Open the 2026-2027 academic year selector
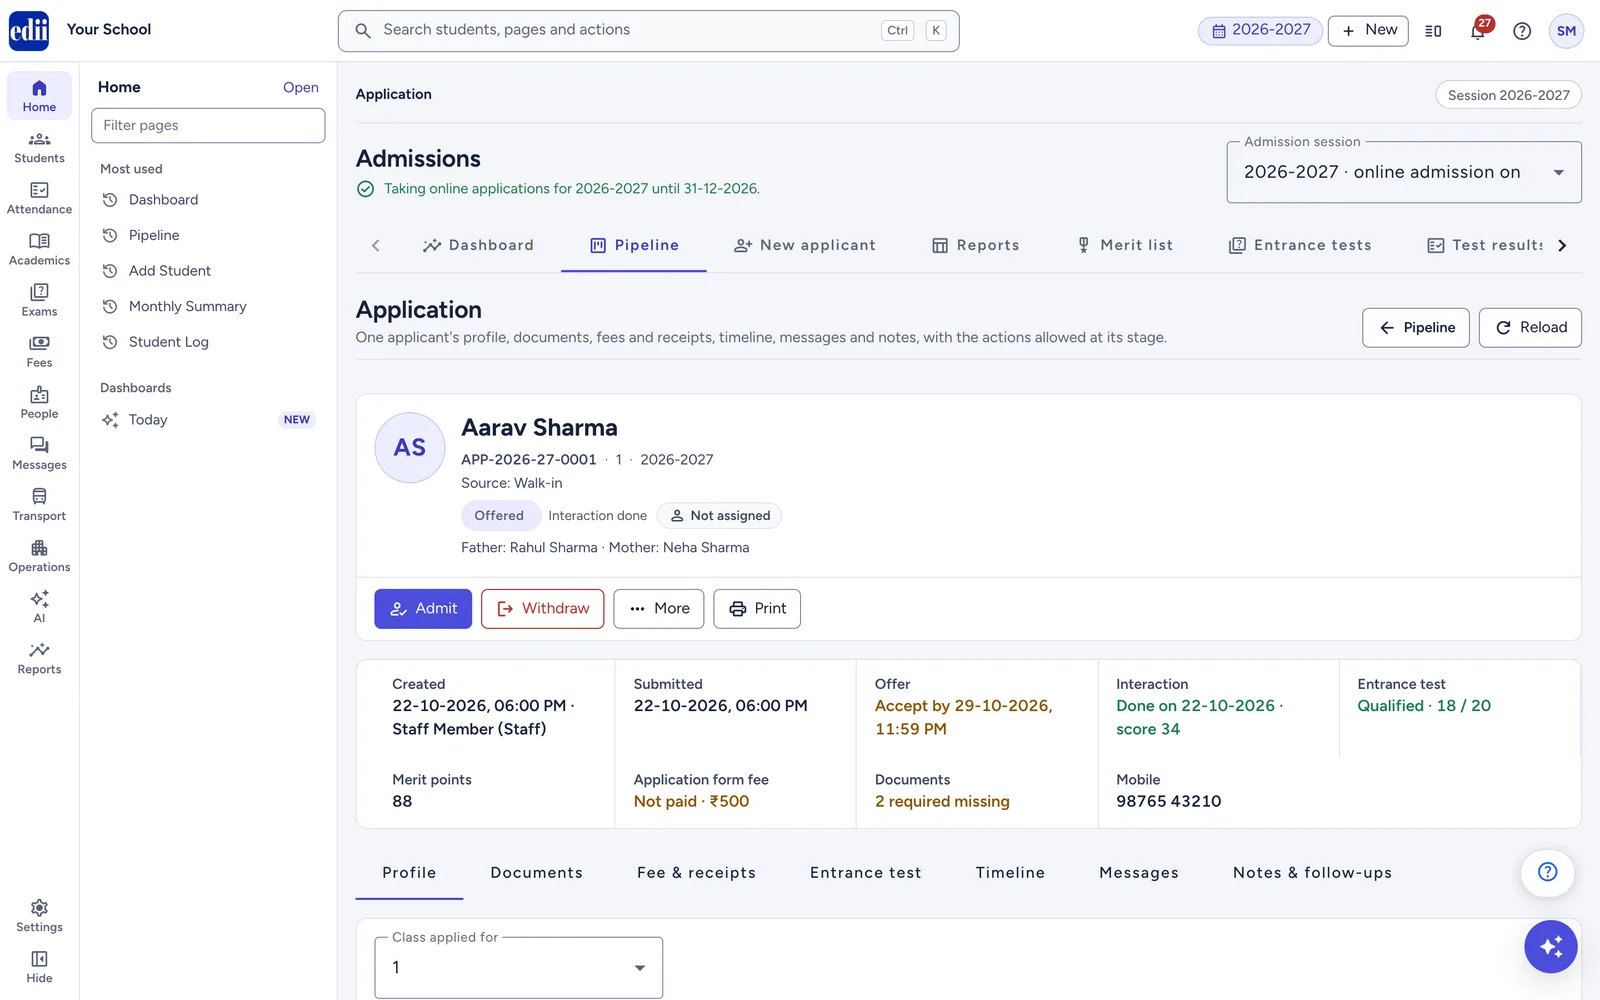 (x=1260, y=30)
